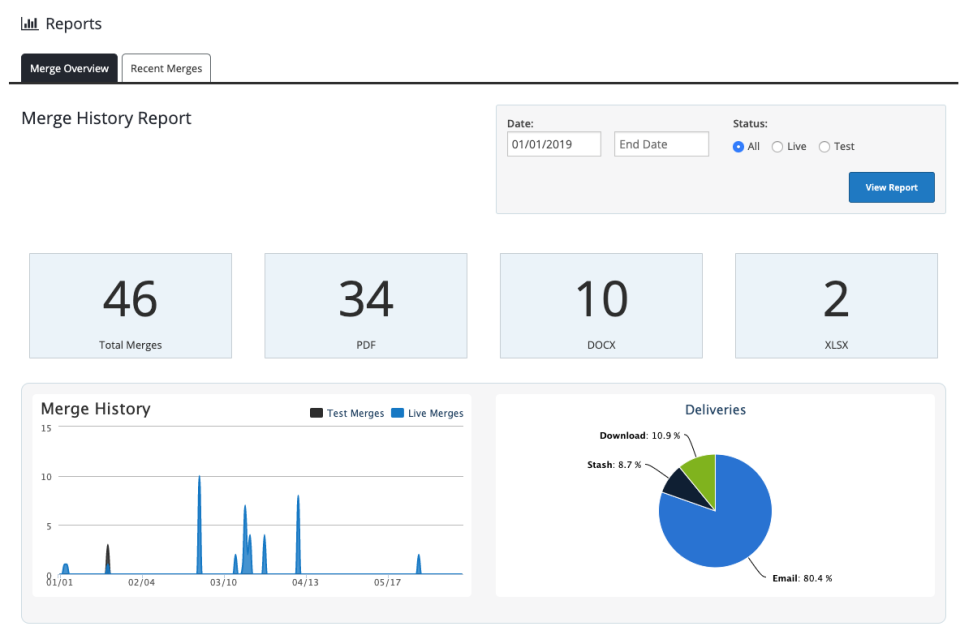Click the Live Merges blue legend square
Screen dimensions: 960x635
398,412
